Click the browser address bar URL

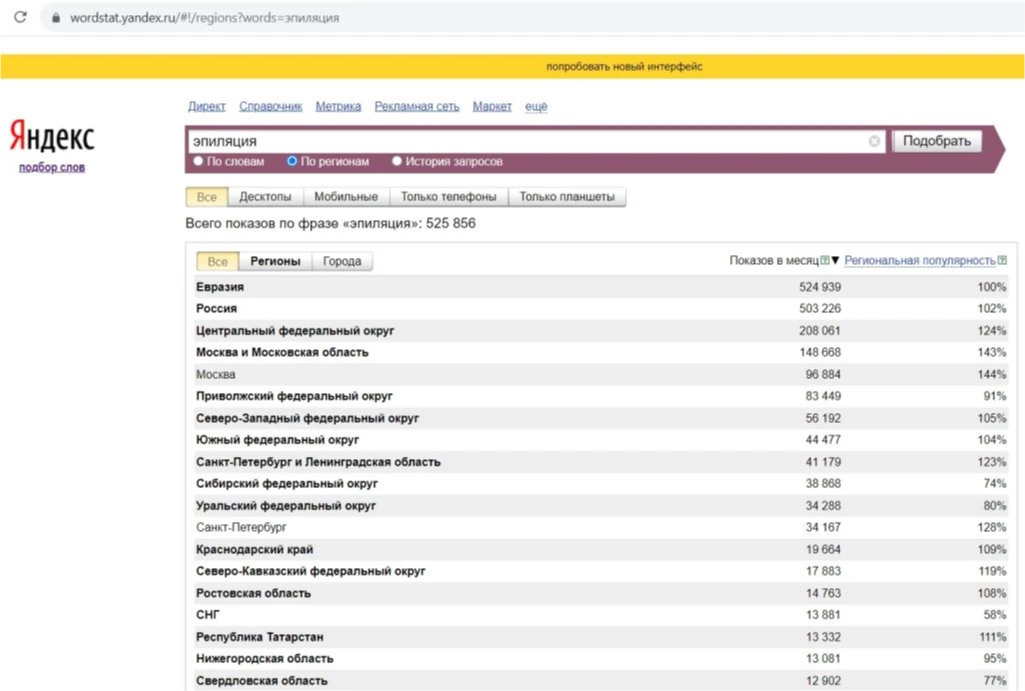pos(205,18)
